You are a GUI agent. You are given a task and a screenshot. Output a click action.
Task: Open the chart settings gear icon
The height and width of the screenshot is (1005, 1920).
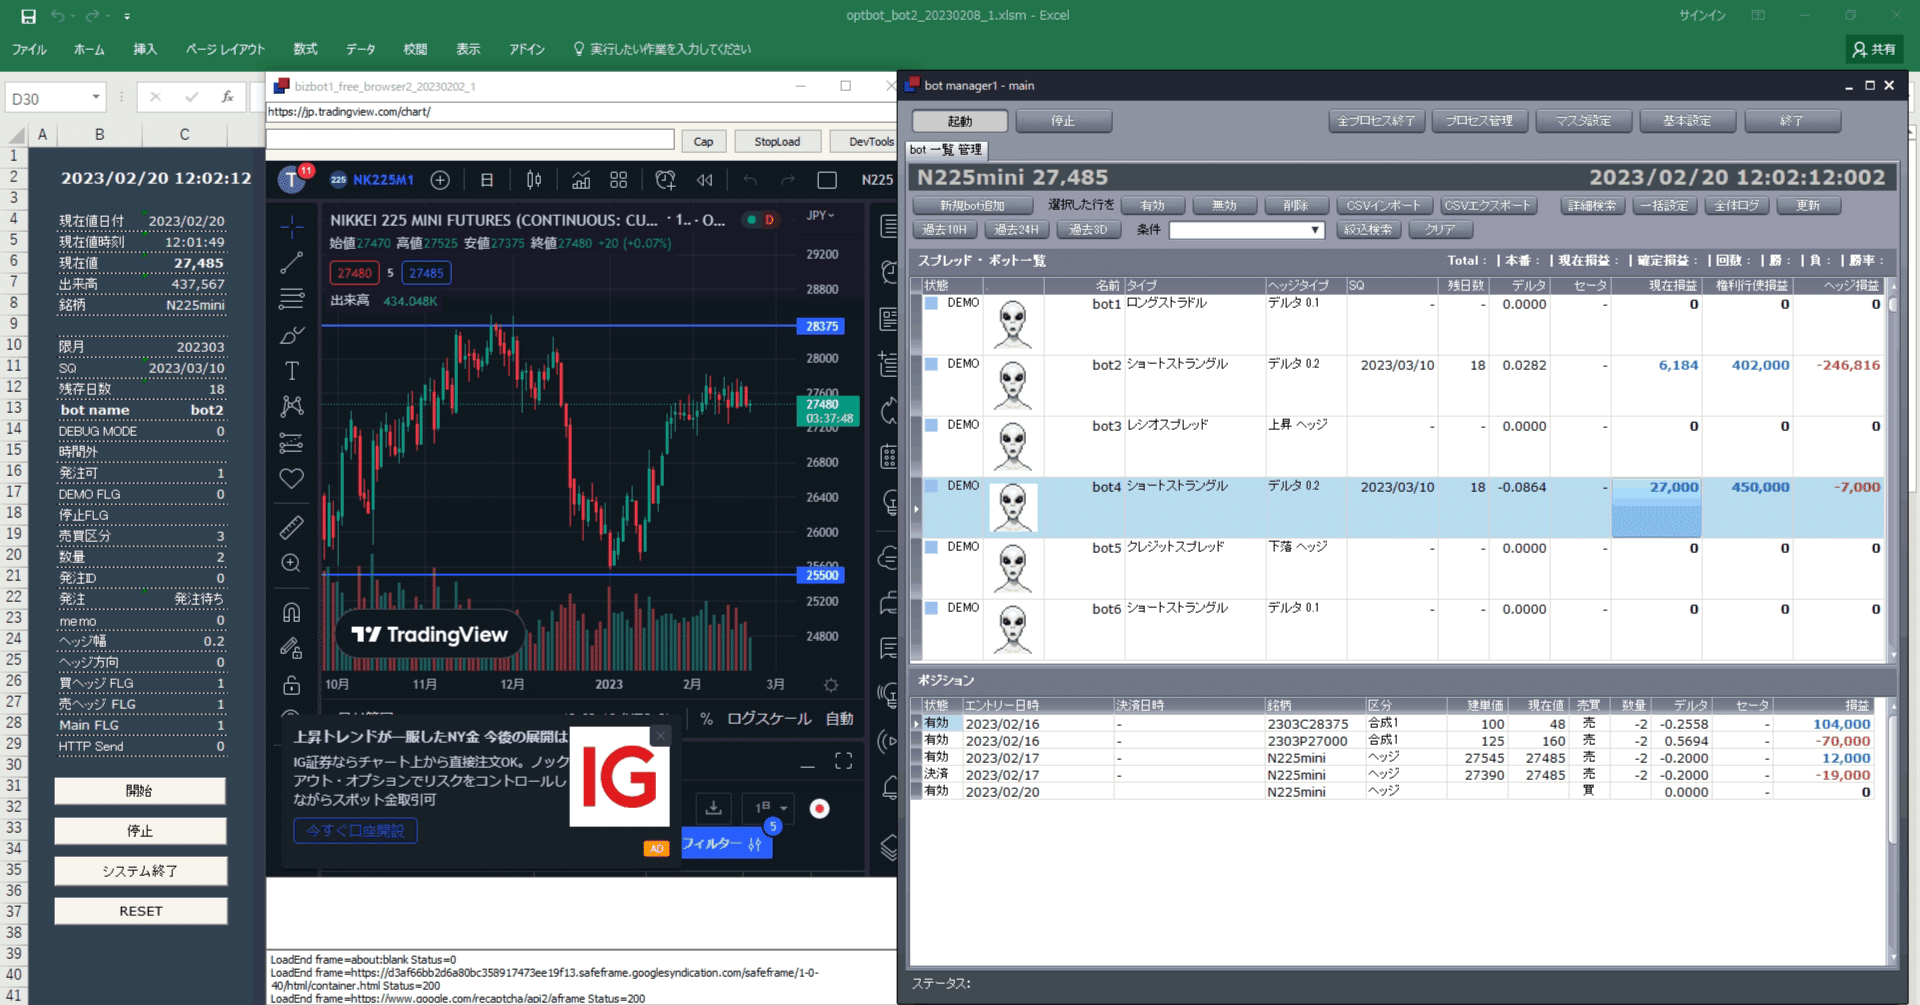(x=831, y=685)
